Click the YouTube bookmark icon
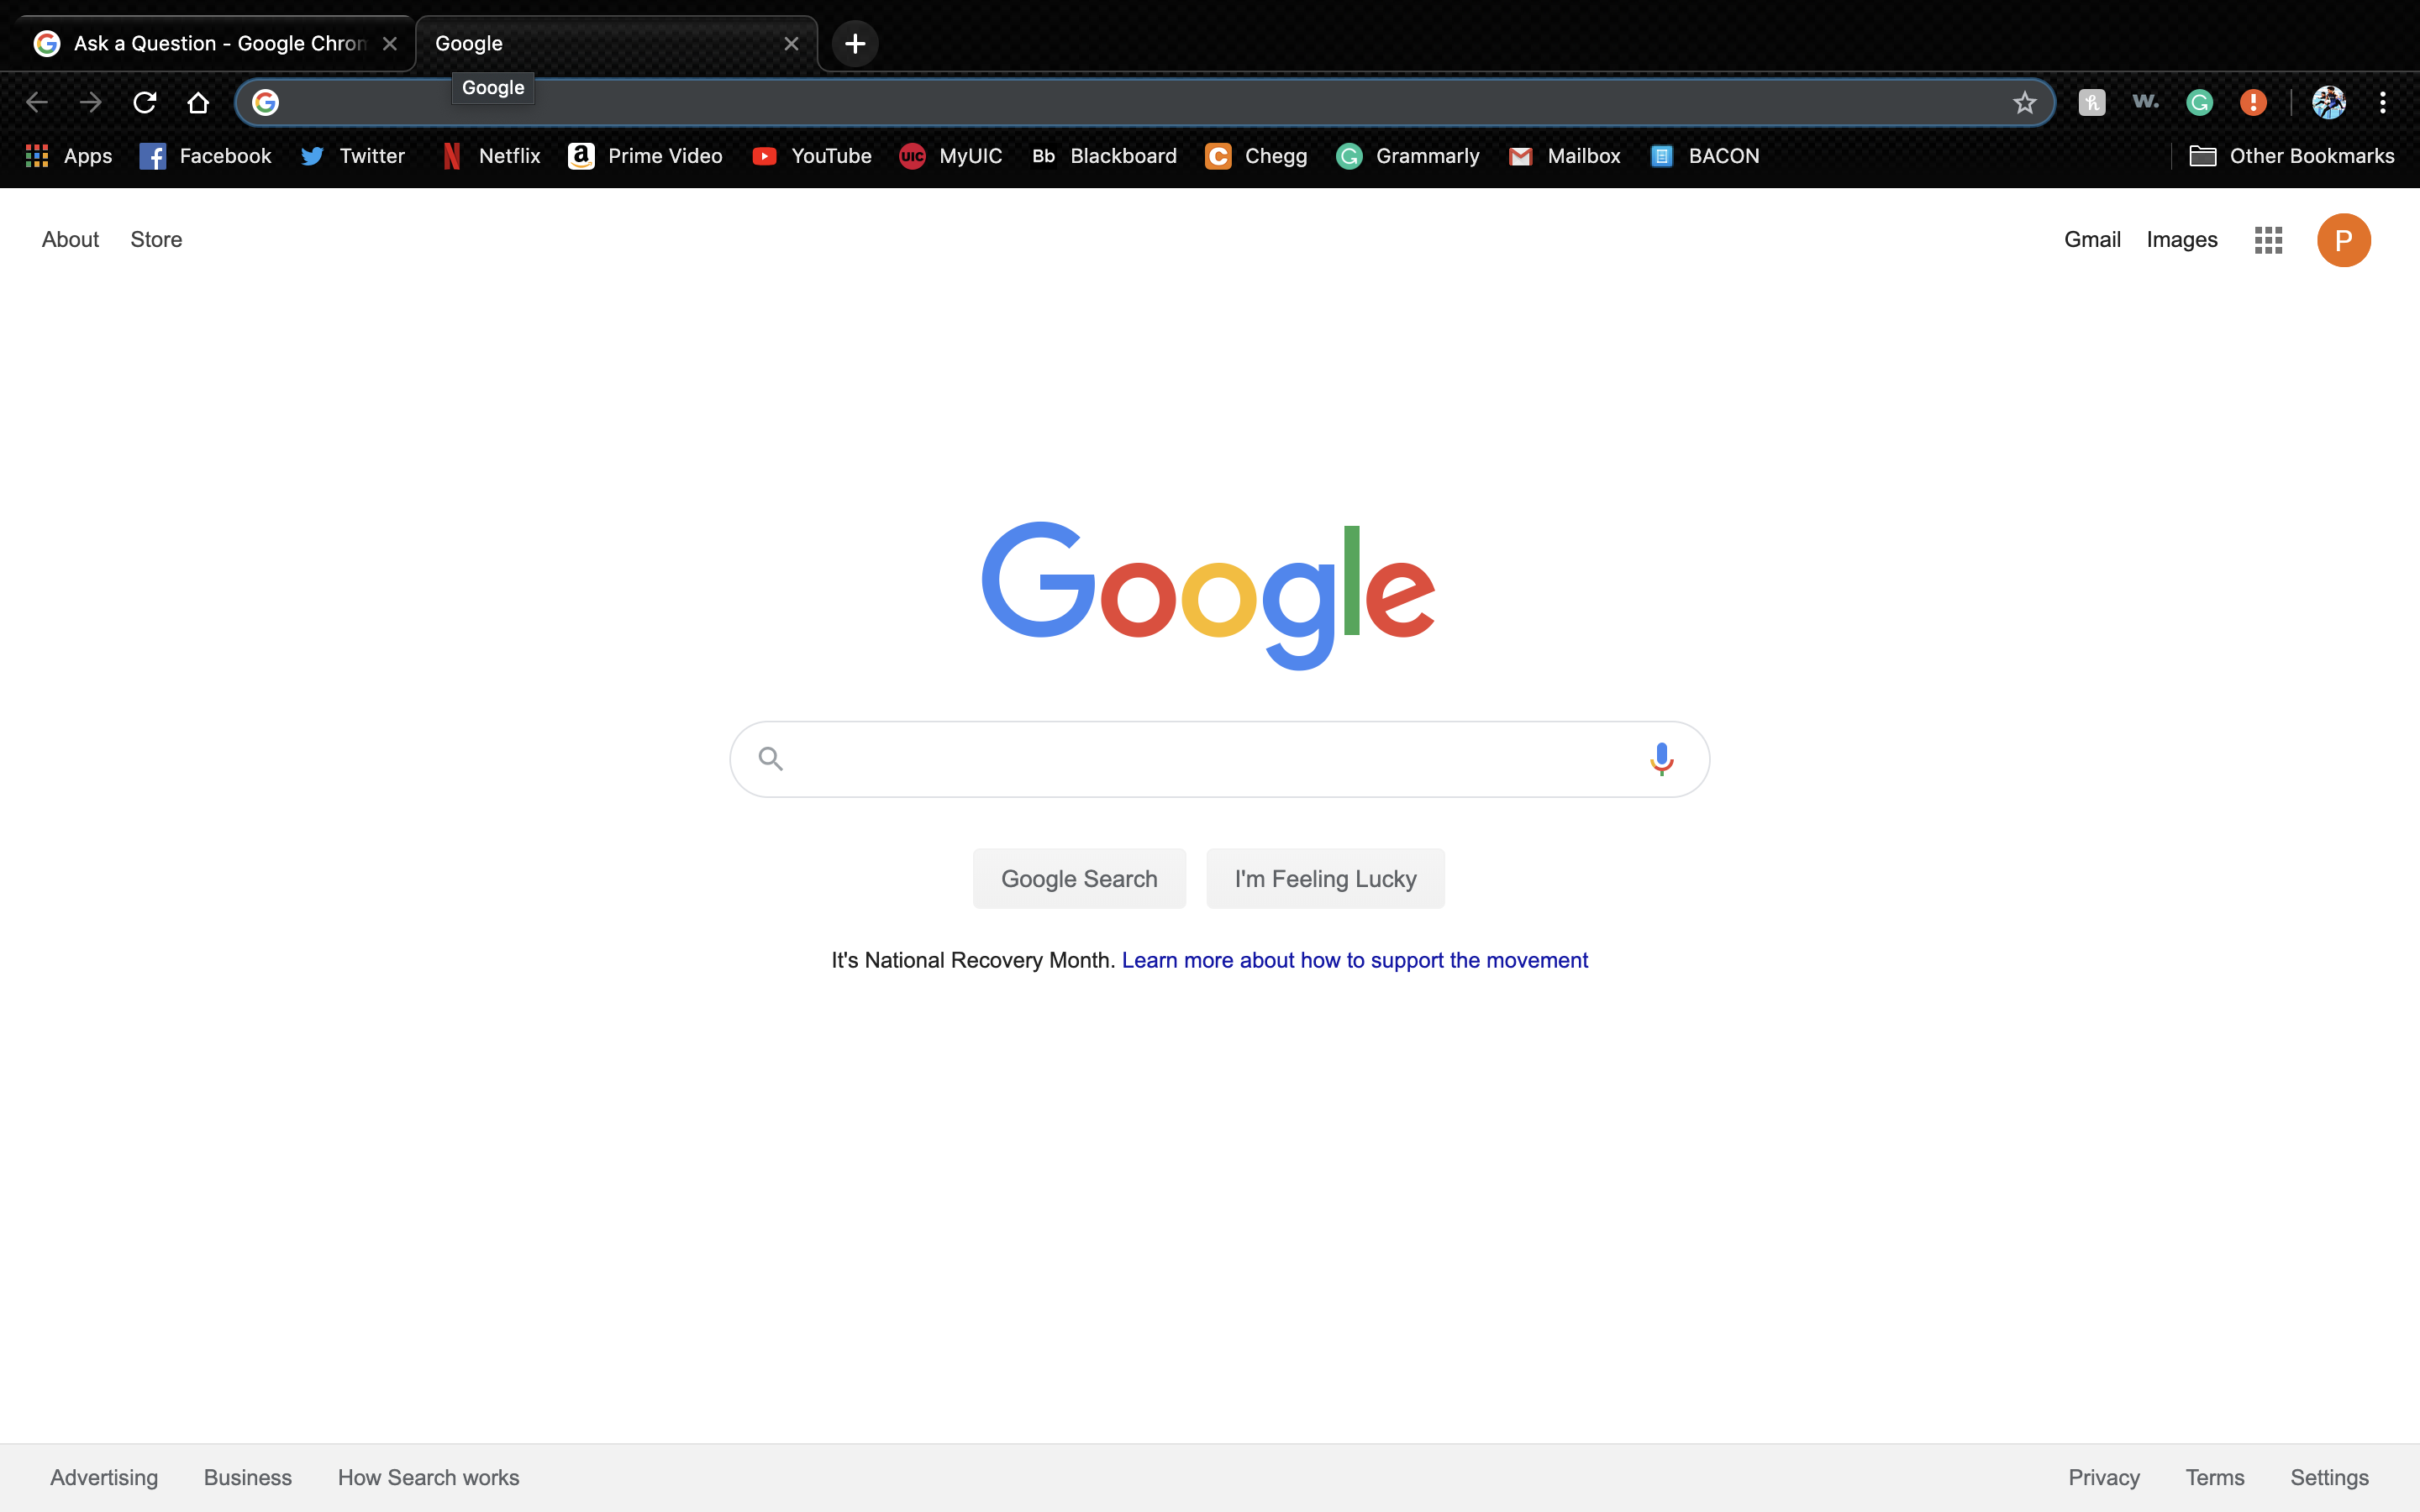Image resolution: width=2420 pixels, height=1512 pixels. pos(763,155)
